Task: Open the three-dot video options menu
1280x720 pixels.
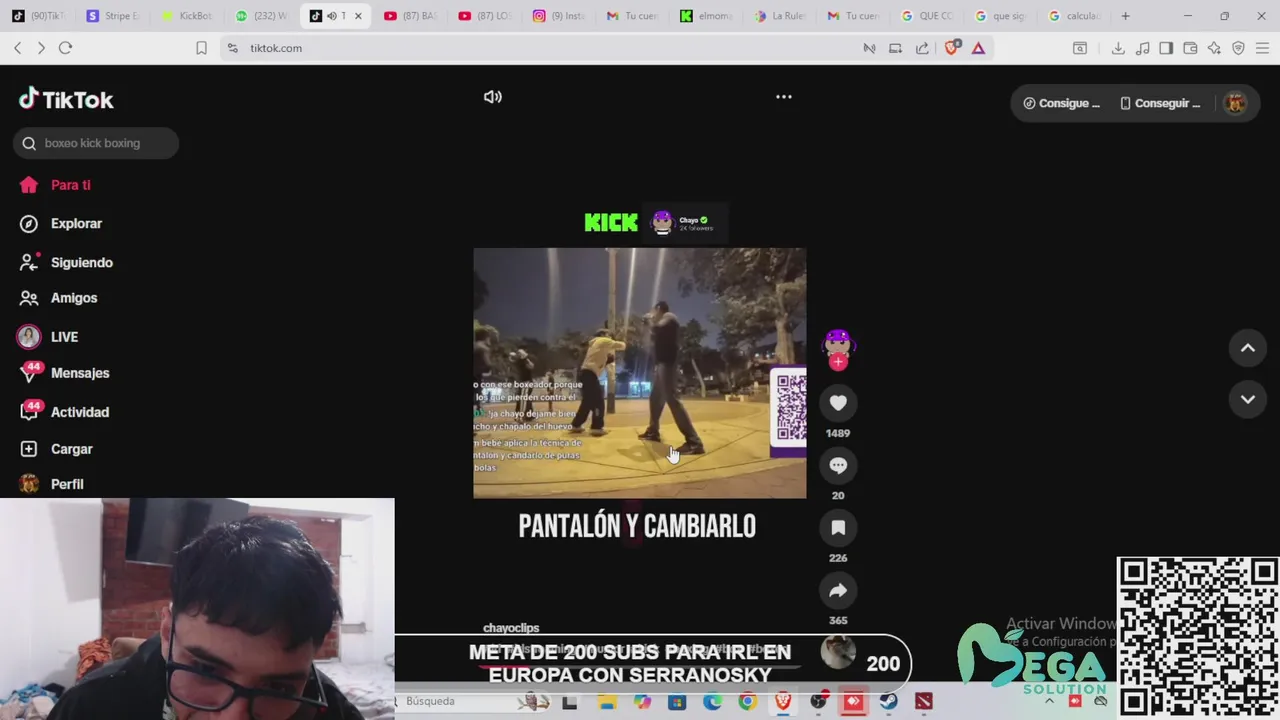Action: (x=784, y=97)
